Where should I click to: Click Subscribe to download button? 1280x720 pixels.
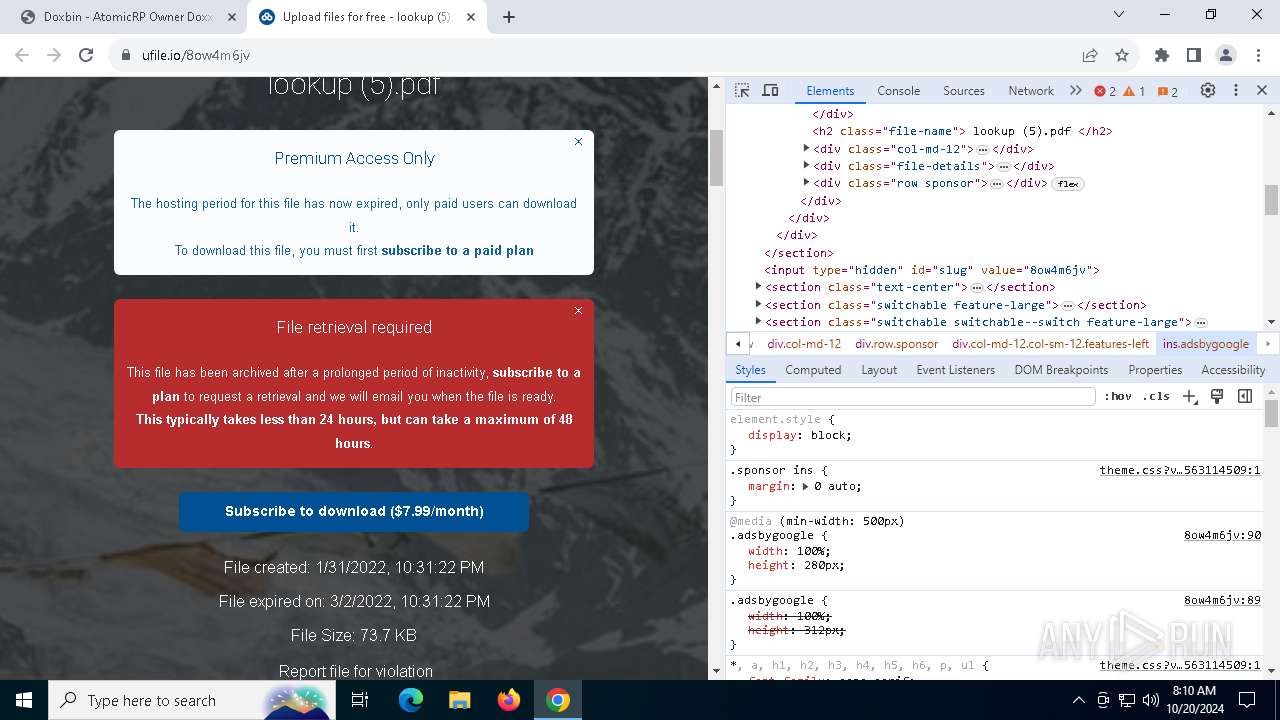(354, 511)
